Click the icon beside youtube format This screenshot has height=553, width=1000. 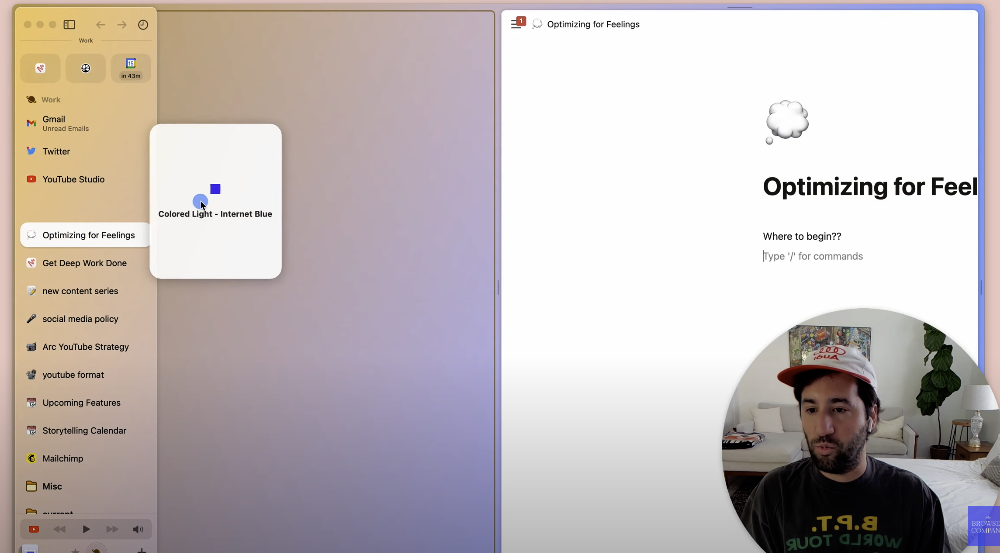[31, 375]
